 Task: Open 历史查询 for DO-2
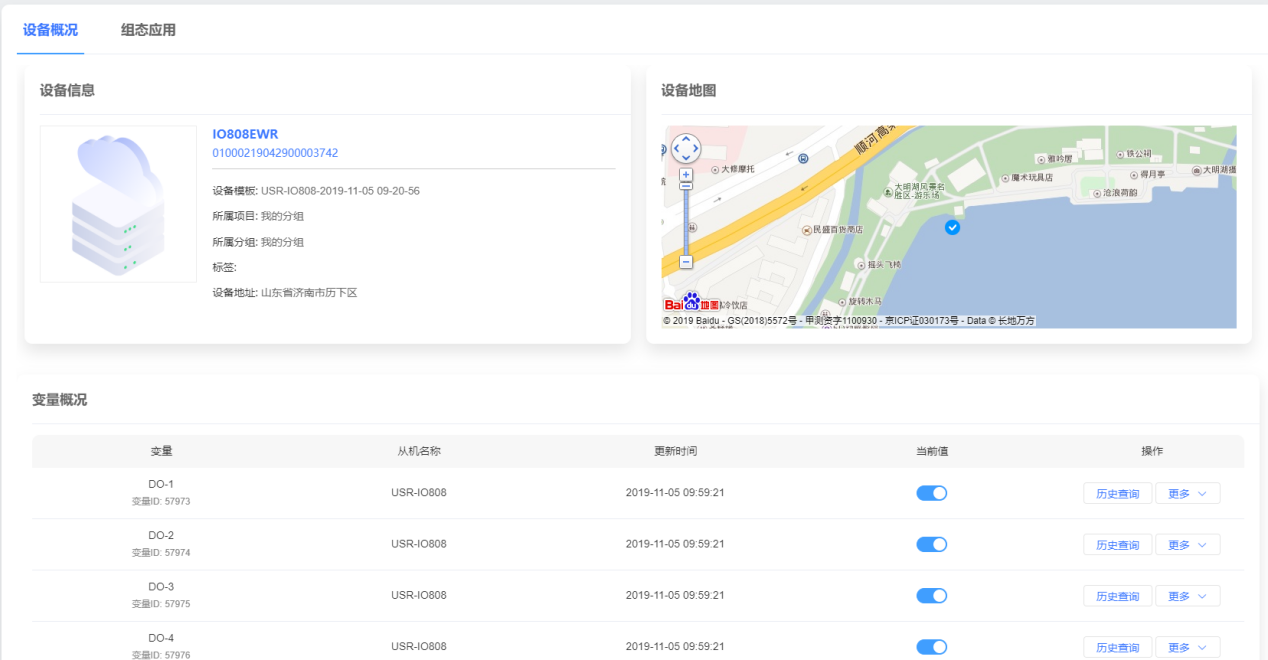[1117, 545]
